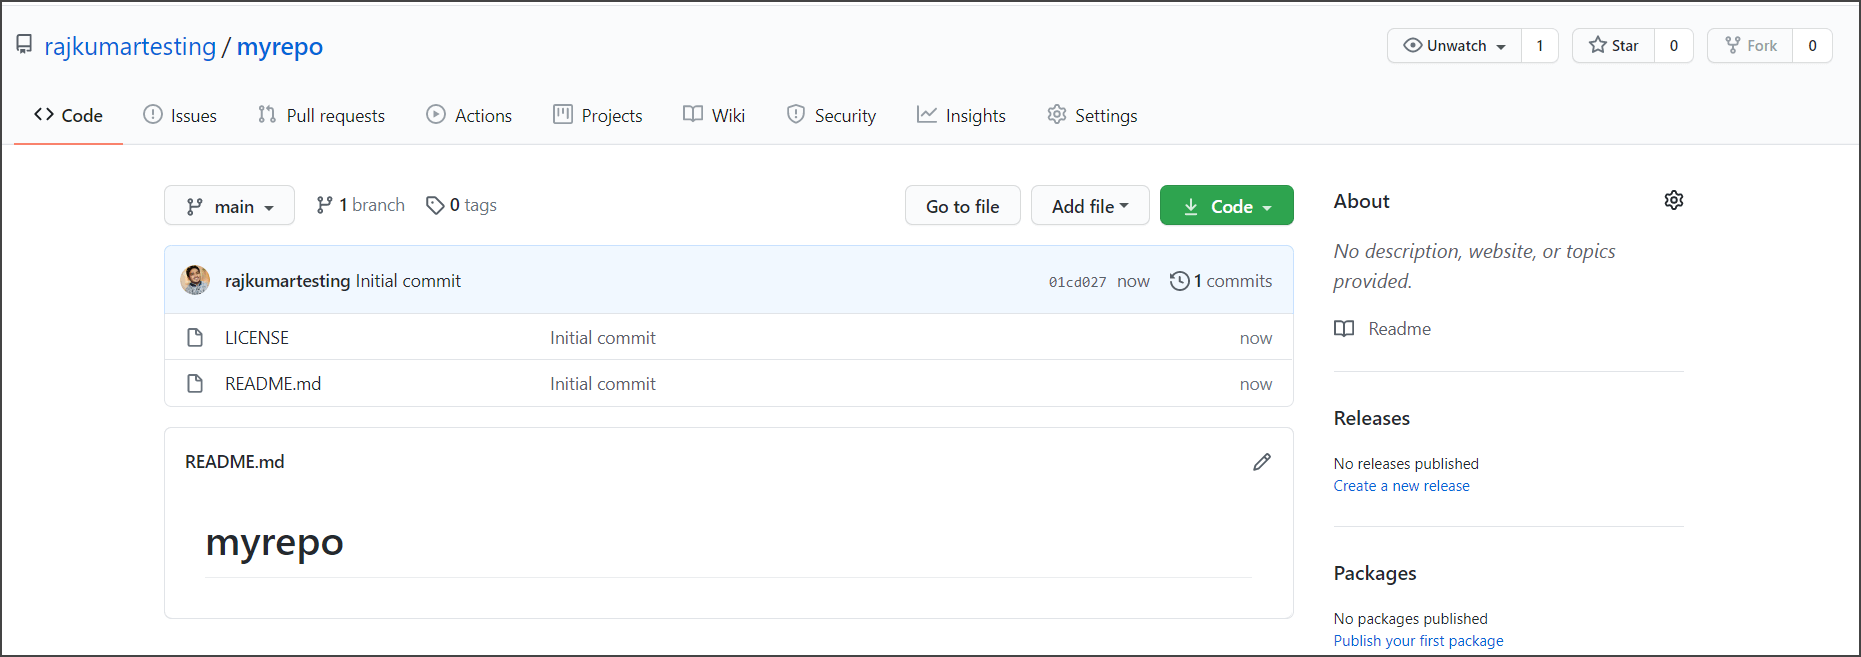Image resolution: width=1861 pixels, height=657 pixels.
Task: Open the README.md file in list
Action: 273,384
